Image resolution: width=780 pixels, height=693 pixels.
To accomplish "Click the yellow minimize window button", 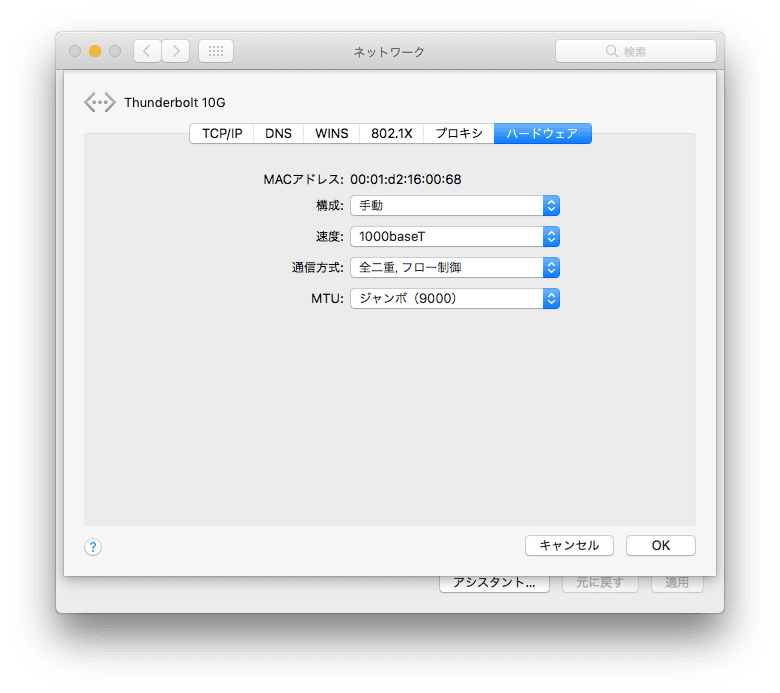I will tap(95, 51).
